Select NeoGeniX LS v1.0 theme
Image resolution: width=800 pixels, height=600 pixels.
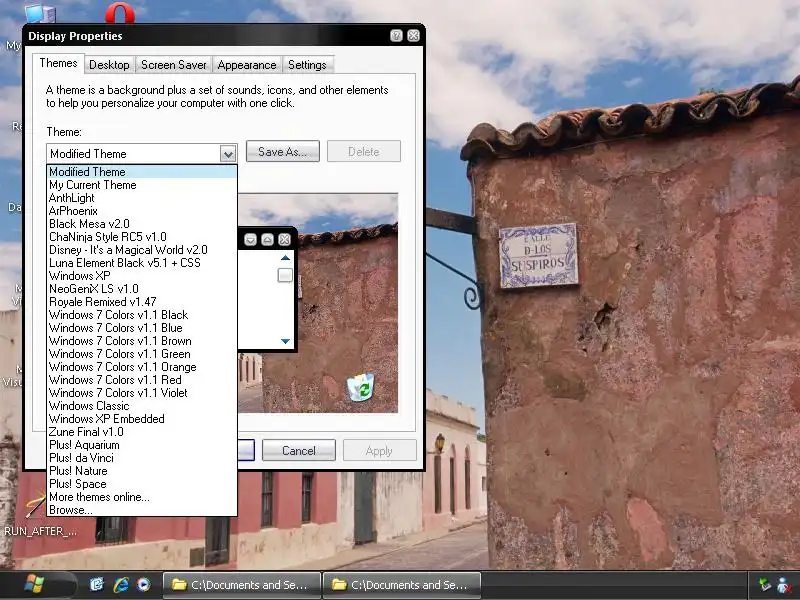coord(142,289)
